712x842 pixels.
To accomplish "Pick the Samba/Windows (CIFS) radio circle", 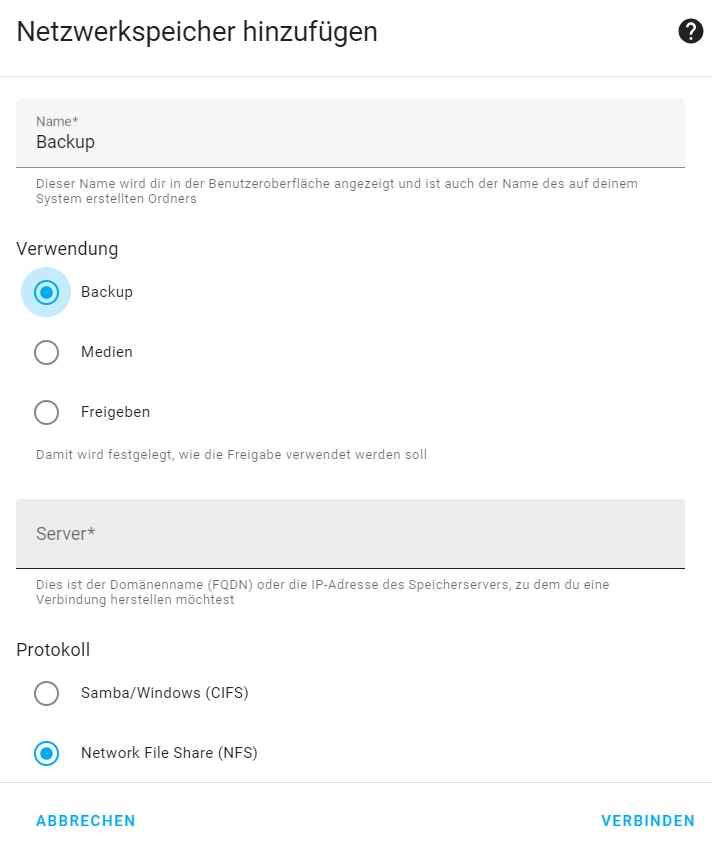I will click(46, 693).
